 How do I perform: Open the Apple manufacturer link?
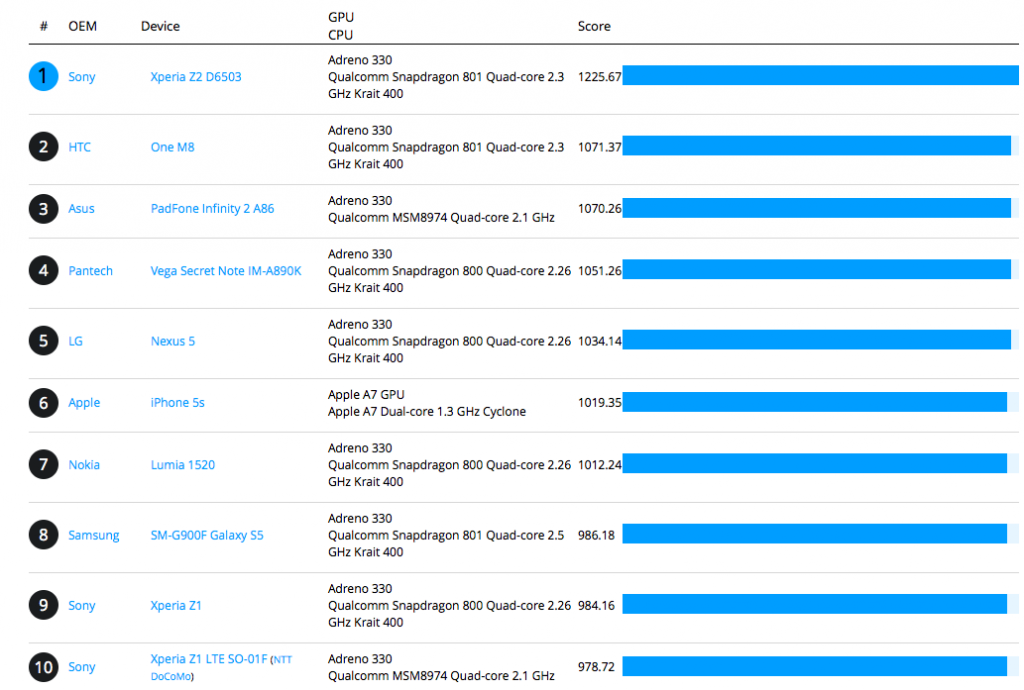[x=84, y=403]
